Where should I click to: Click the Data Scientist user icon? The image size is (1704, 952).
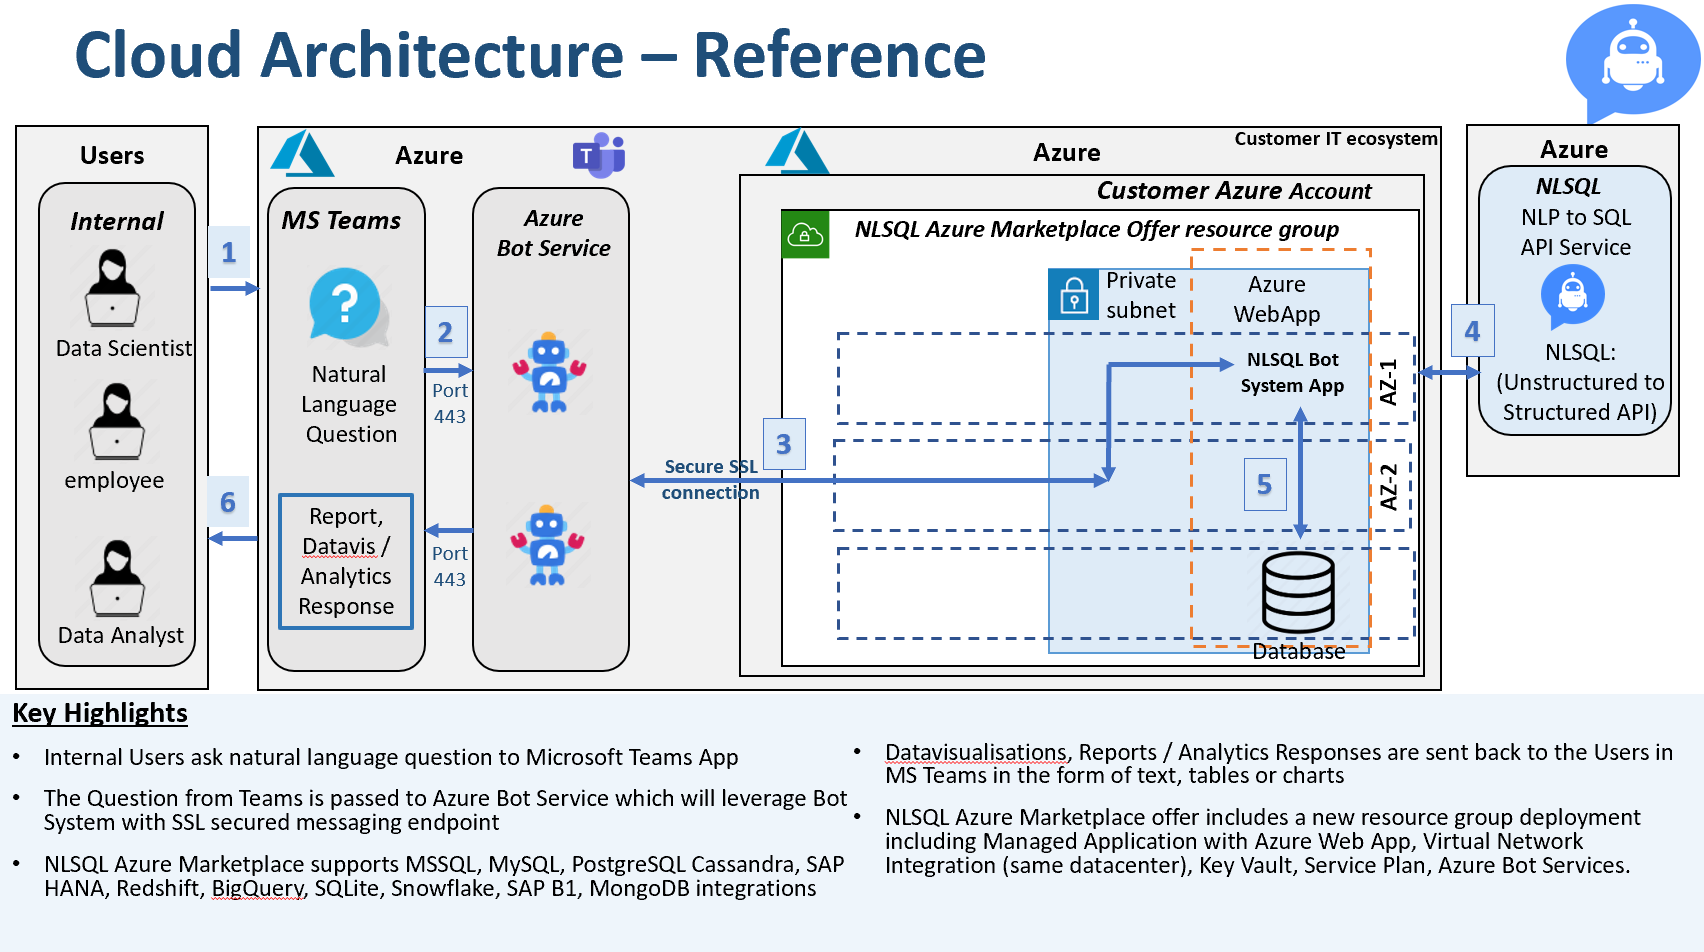[x=112, y=288]
